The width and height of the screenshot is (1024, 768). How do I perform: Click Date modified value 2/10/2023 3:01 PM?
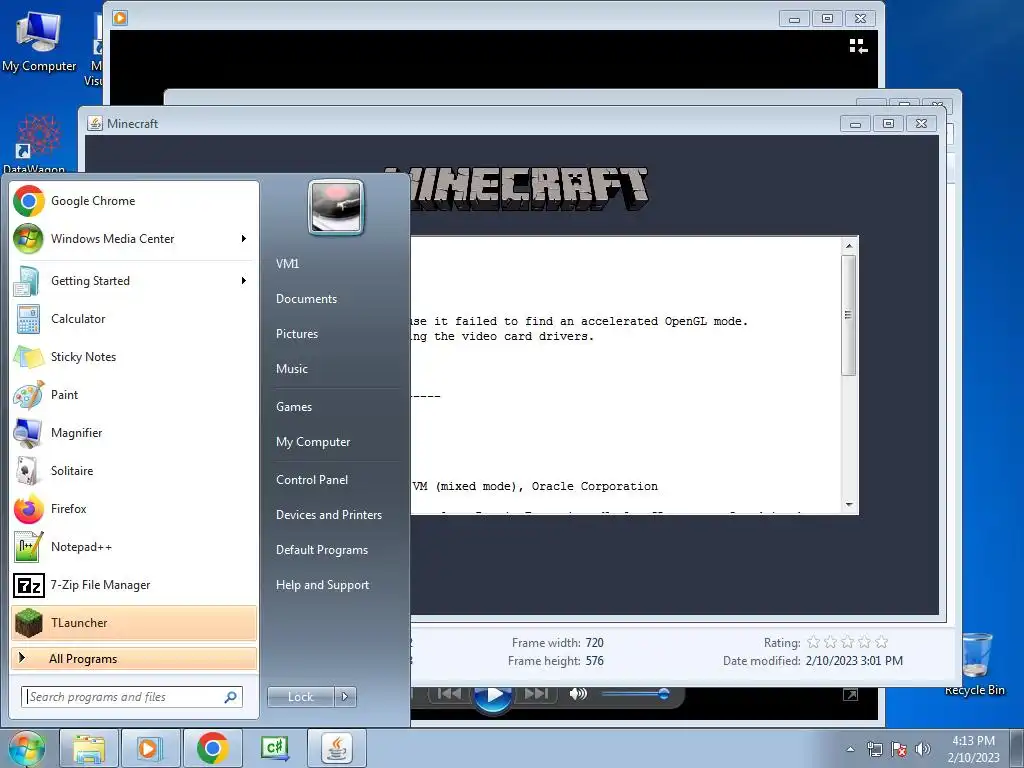coord(854,661)
